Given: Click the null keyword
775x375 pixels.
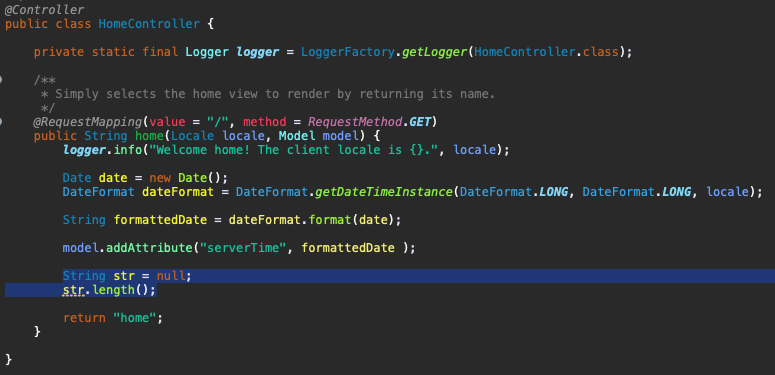Looking at the screenshot, I should point(171,276).
